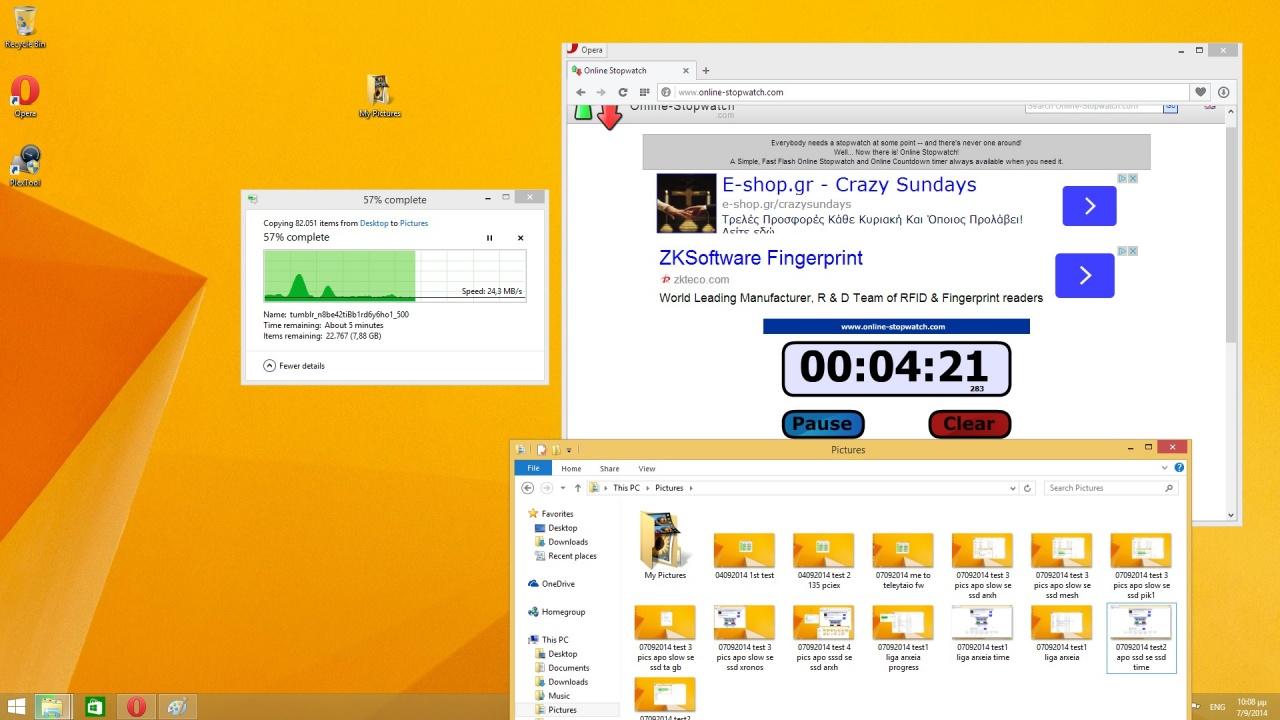Collapse the copy dialog with Fewer details
Screen dimensions: 1280x720
294,366
